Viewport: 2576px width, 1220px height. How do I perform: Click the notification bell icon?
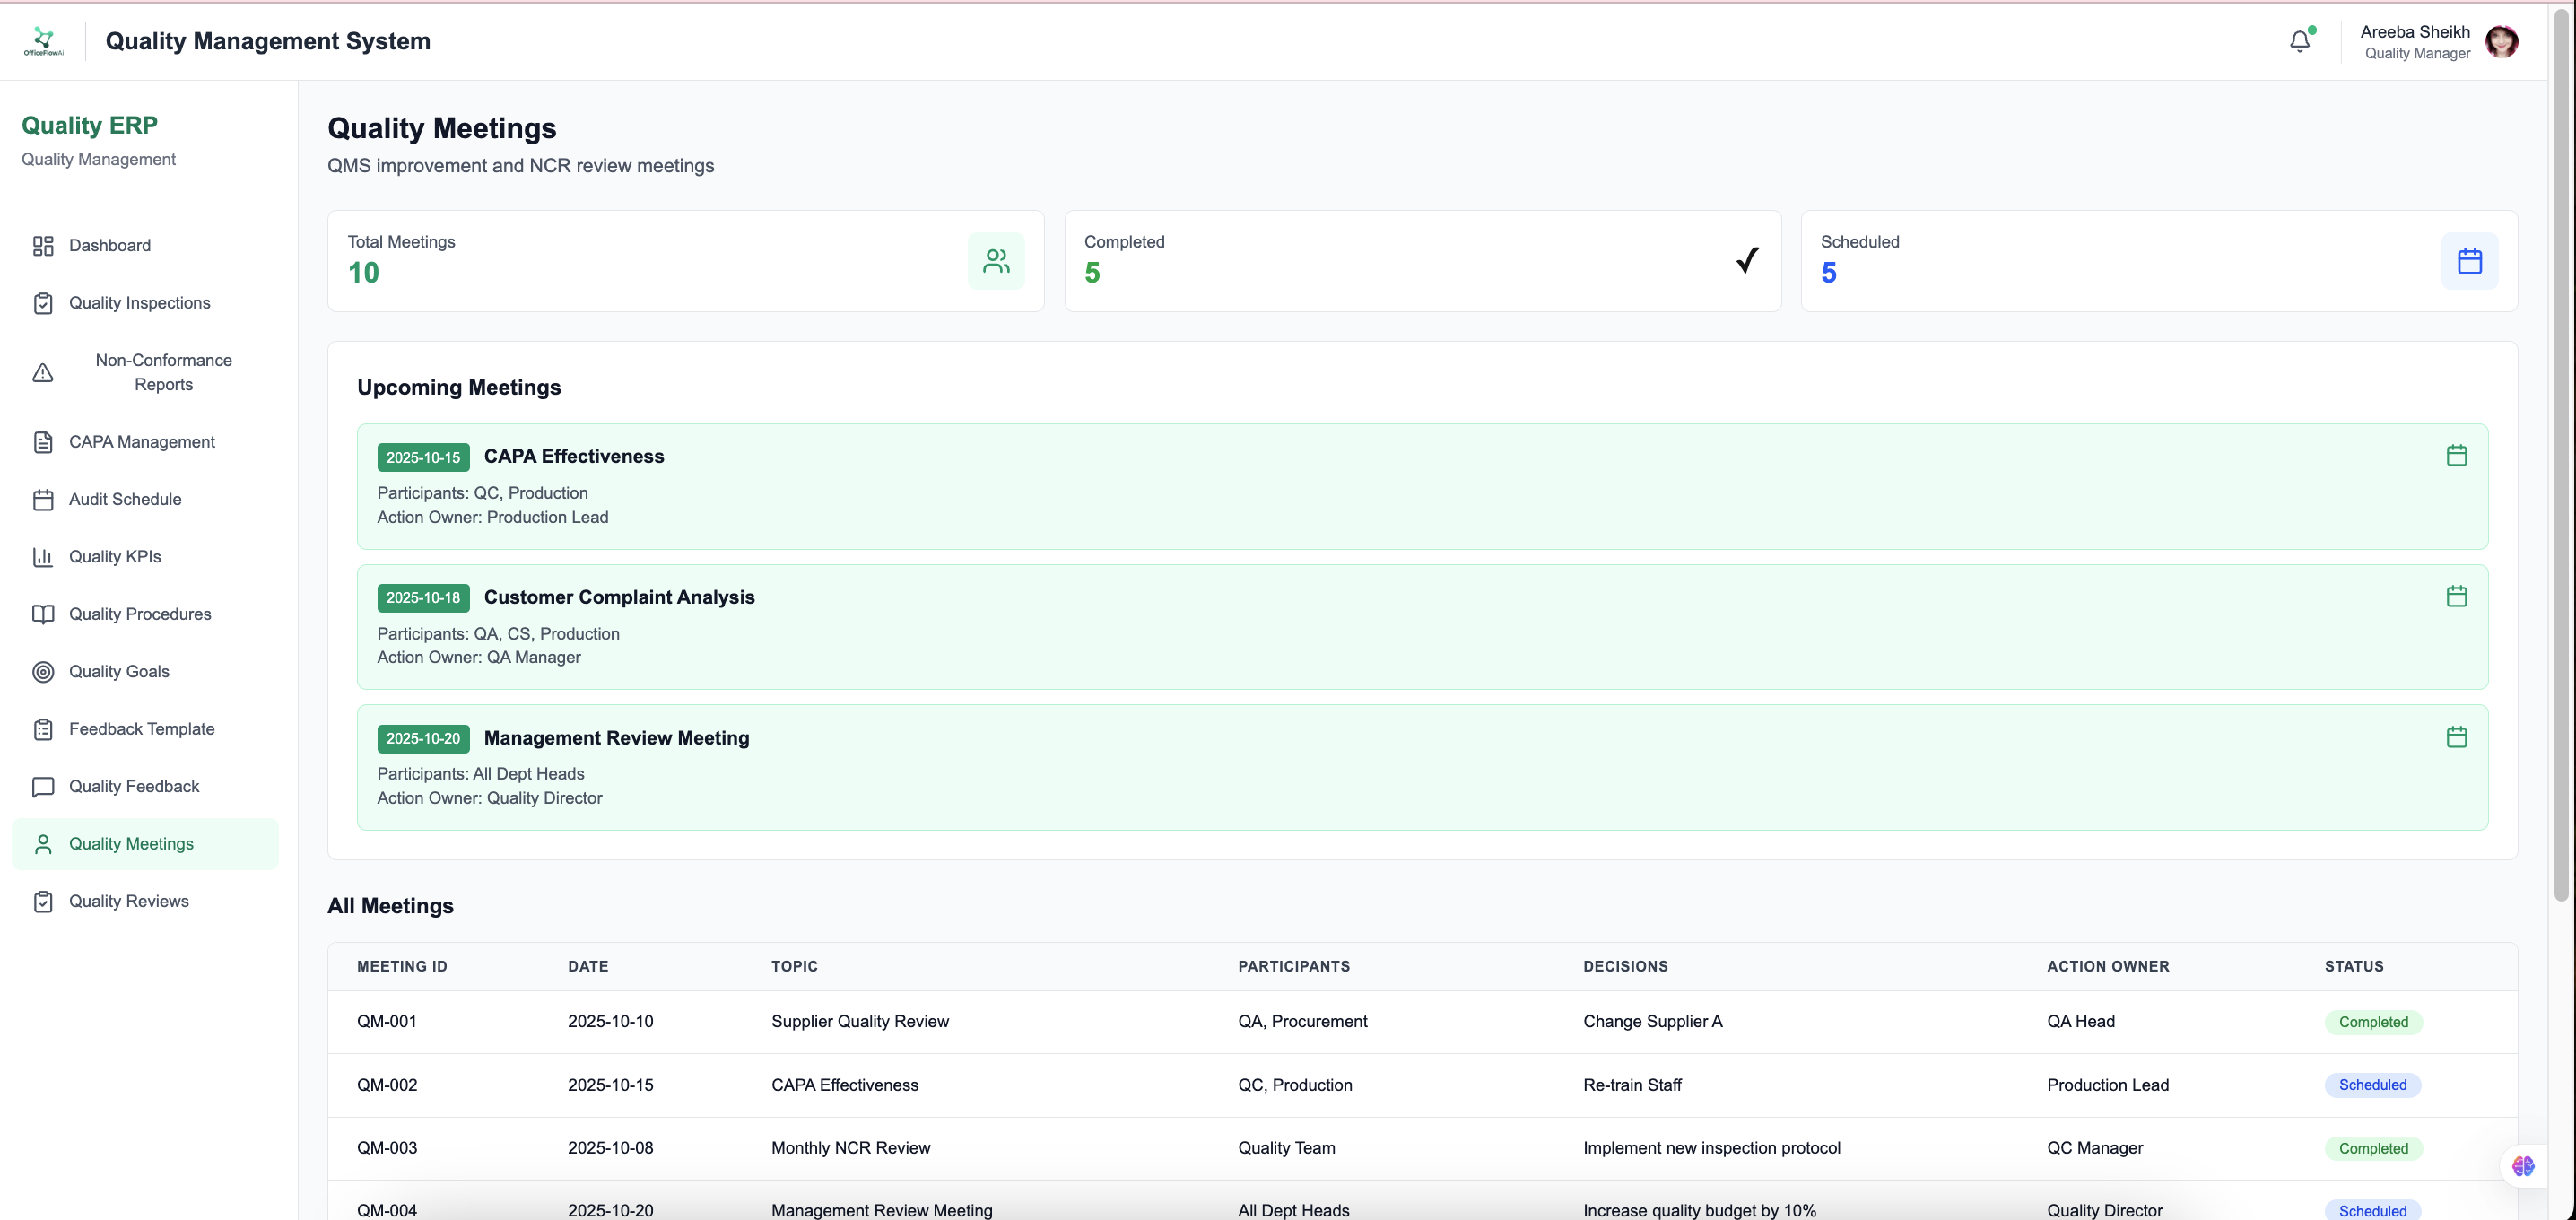pyautogui.click(x=2299, y=41)
